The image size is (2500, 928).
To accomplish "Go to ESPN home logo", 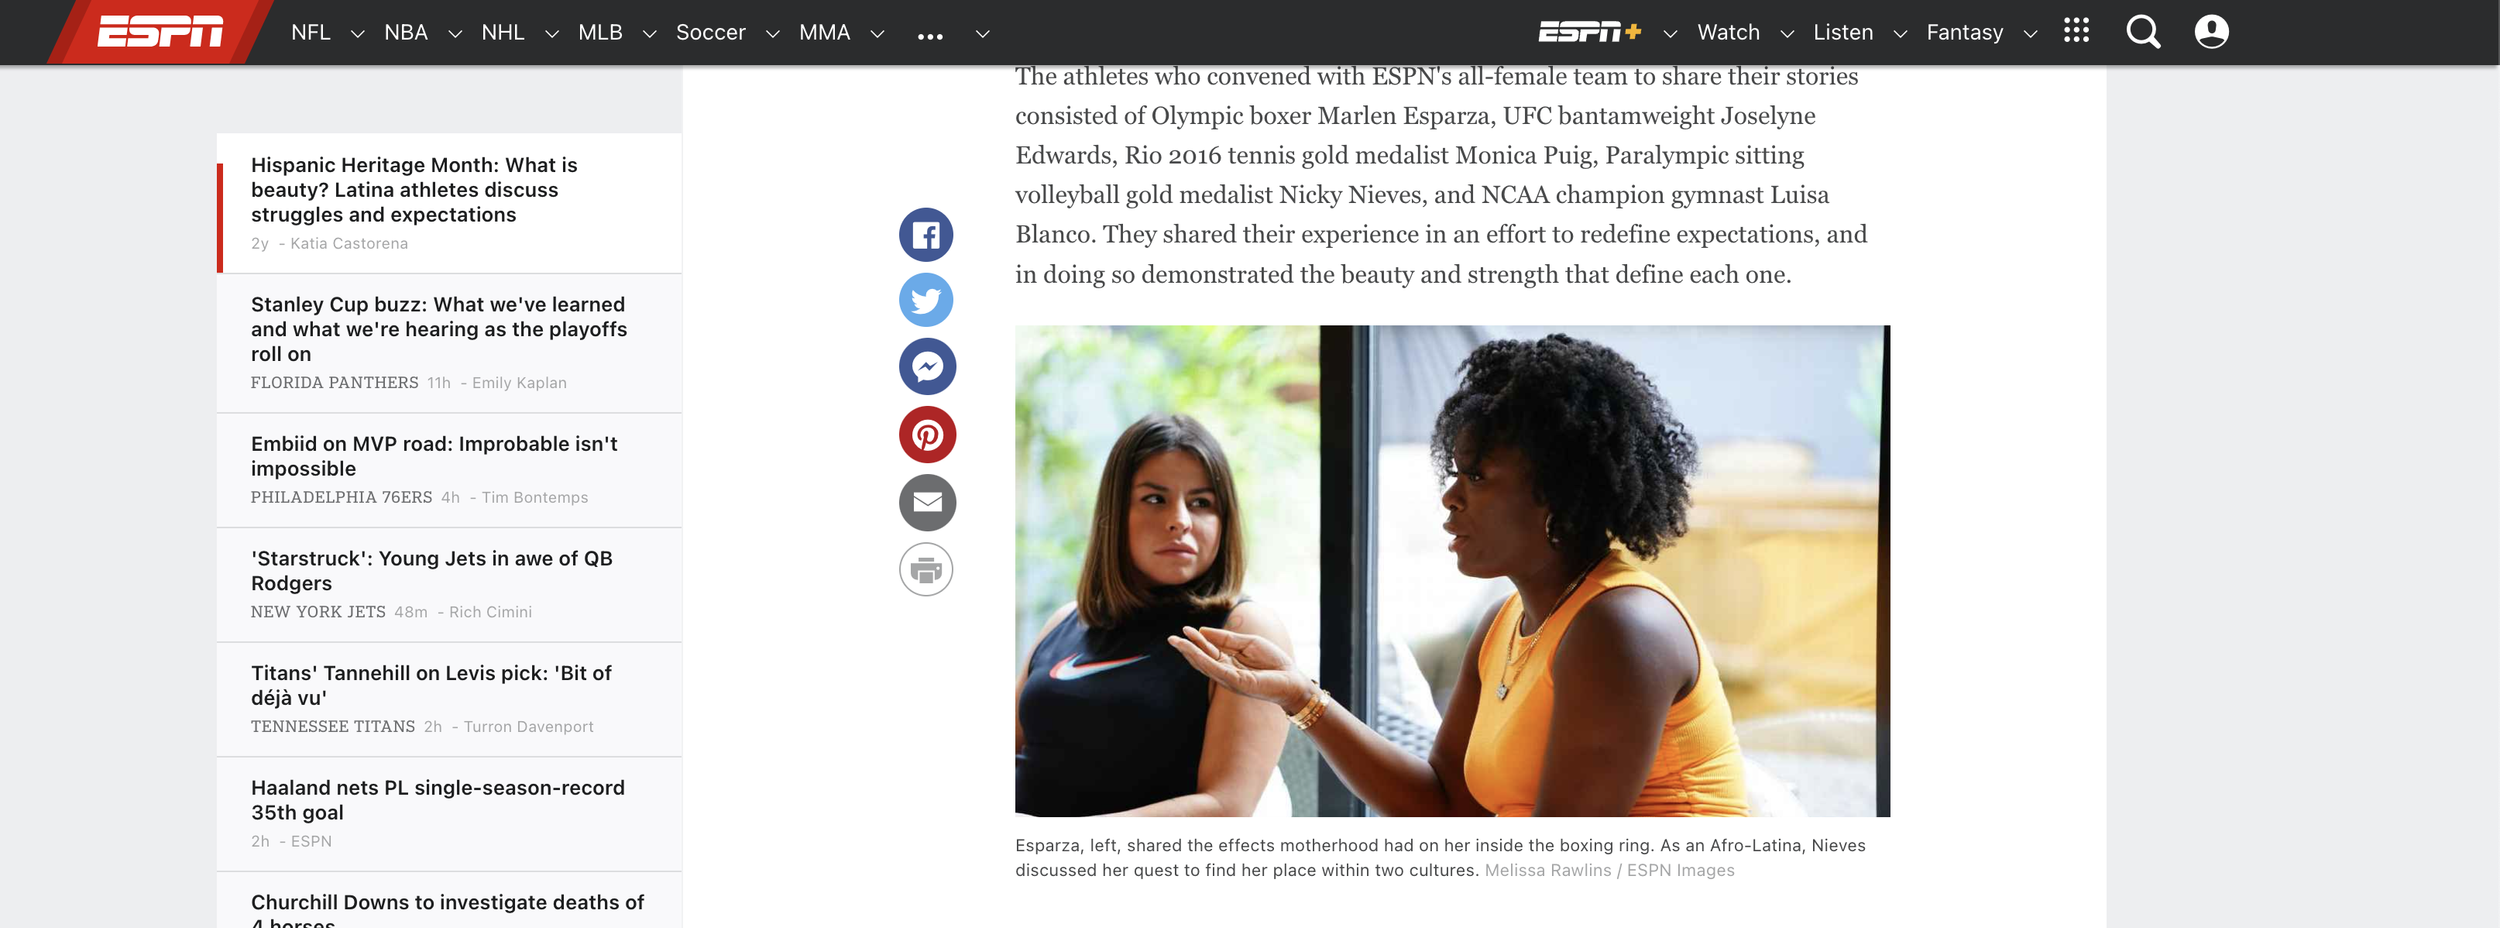I will (160, 32).
